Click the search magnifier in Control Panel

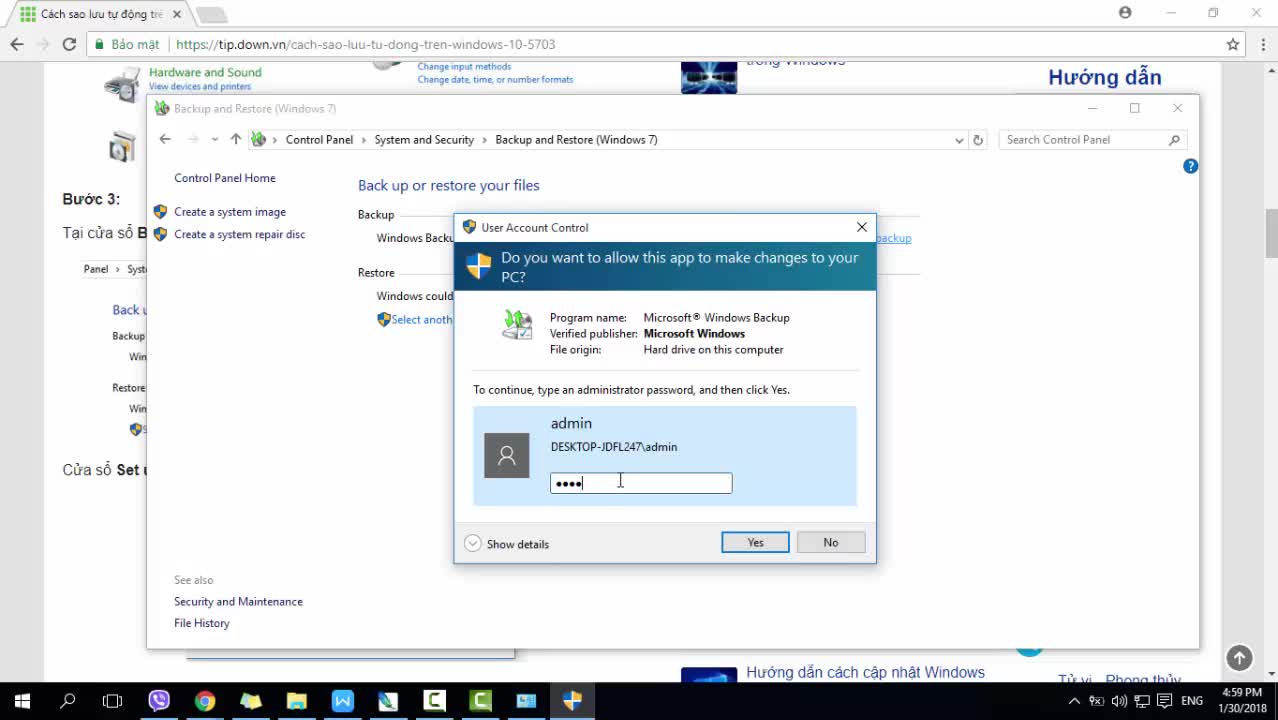[1175, 140]
